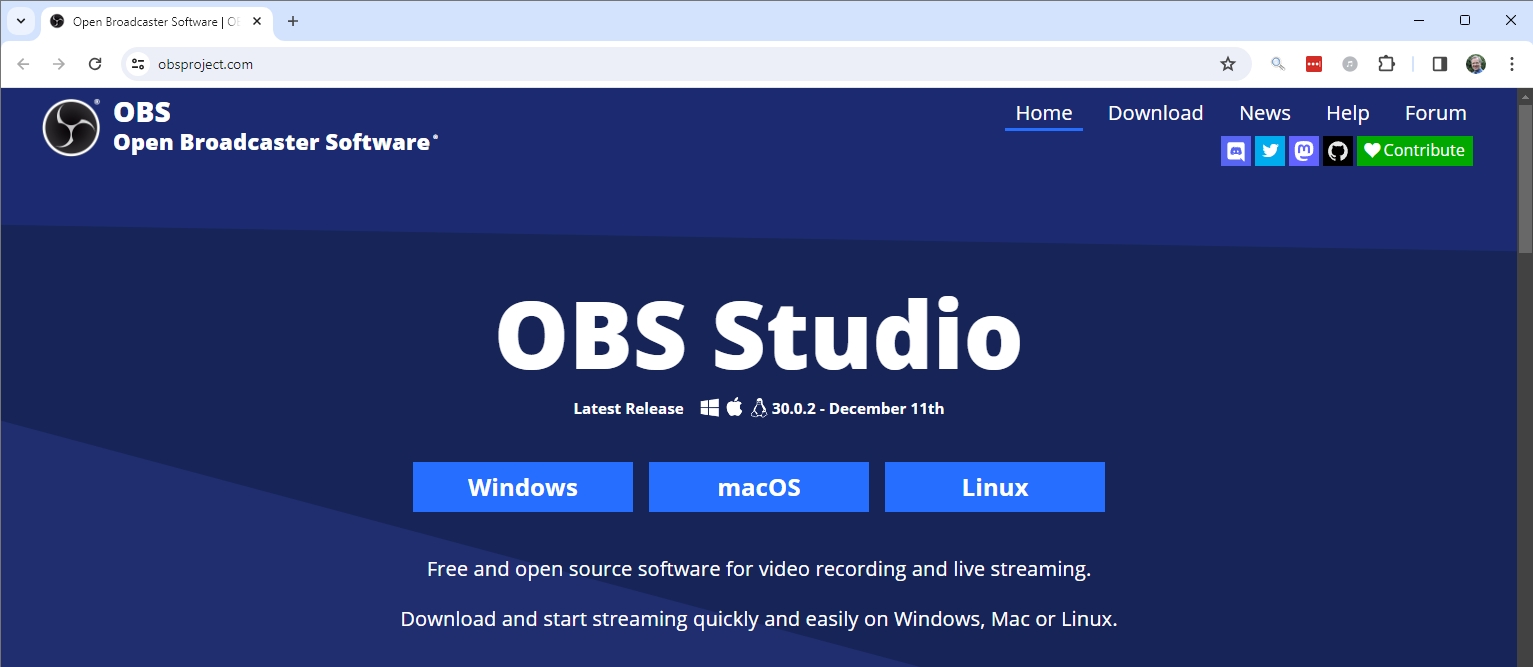Open the Forum nav item

coord(1435,113)
